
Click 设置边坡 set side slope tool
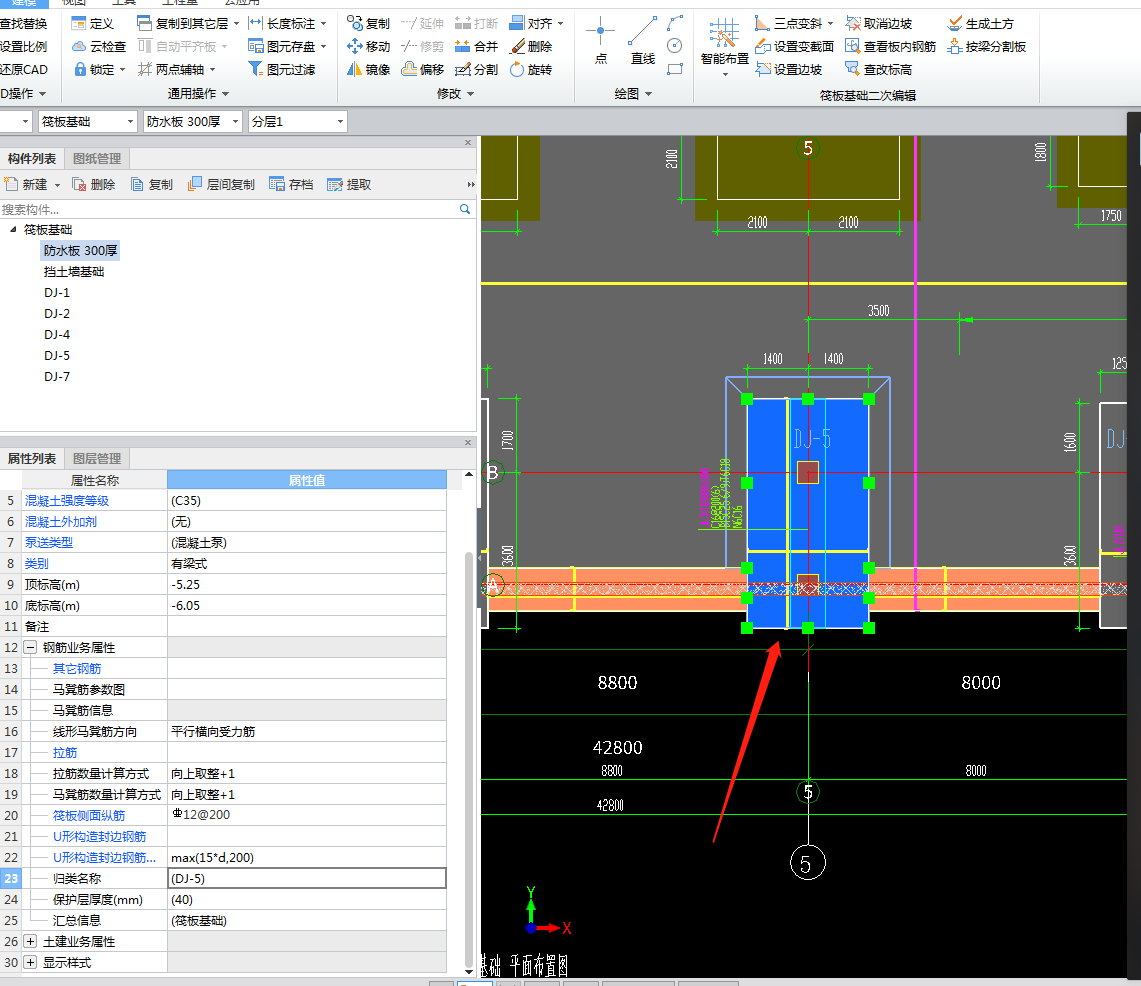point(789,69)
